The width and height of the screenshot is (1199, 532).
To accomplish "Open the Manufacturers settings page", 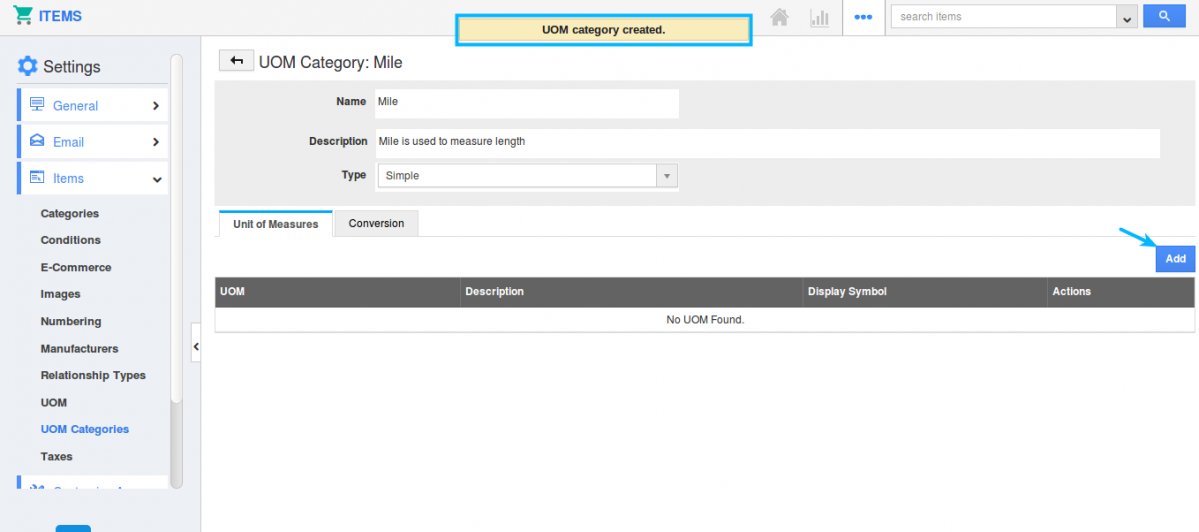I will (80, 349).
